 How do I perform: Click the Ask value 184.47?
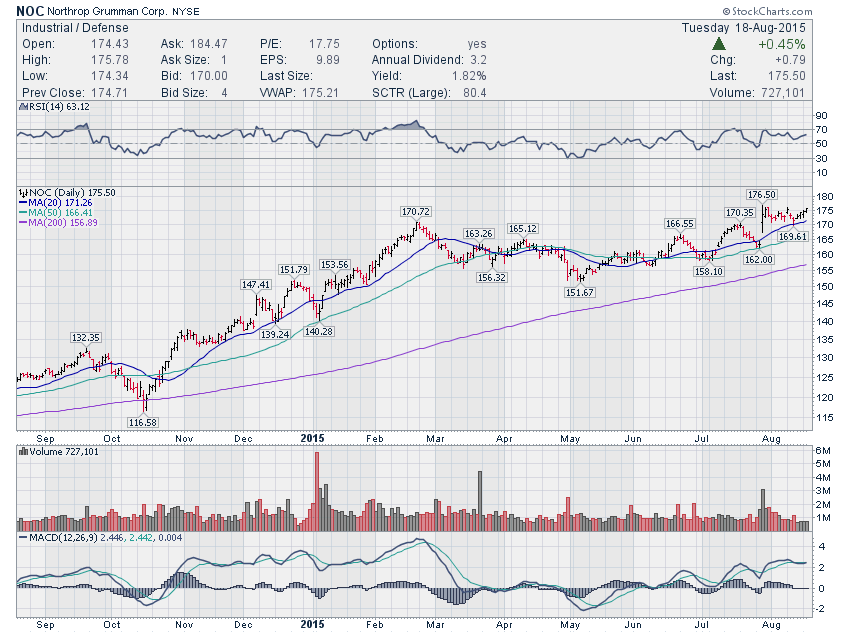coord(209,44)
